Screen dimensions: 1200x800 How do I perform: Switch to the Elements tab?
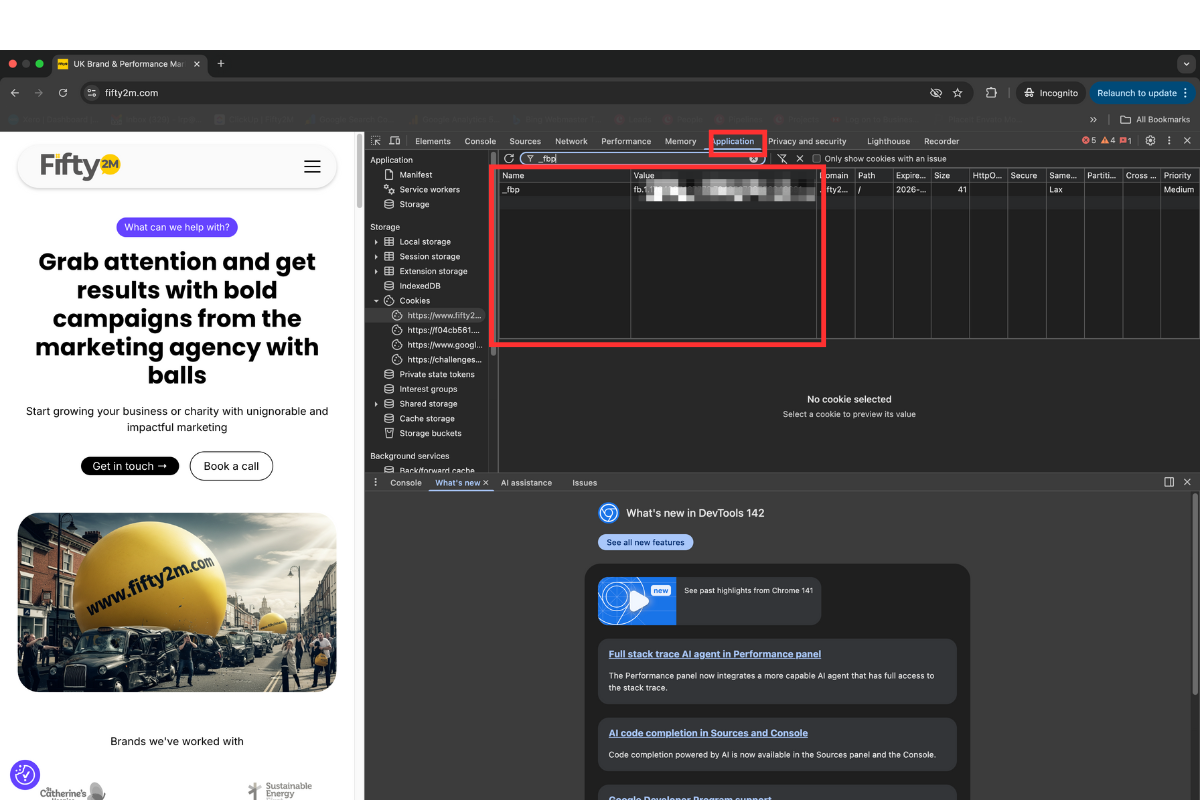pos(433,141)
